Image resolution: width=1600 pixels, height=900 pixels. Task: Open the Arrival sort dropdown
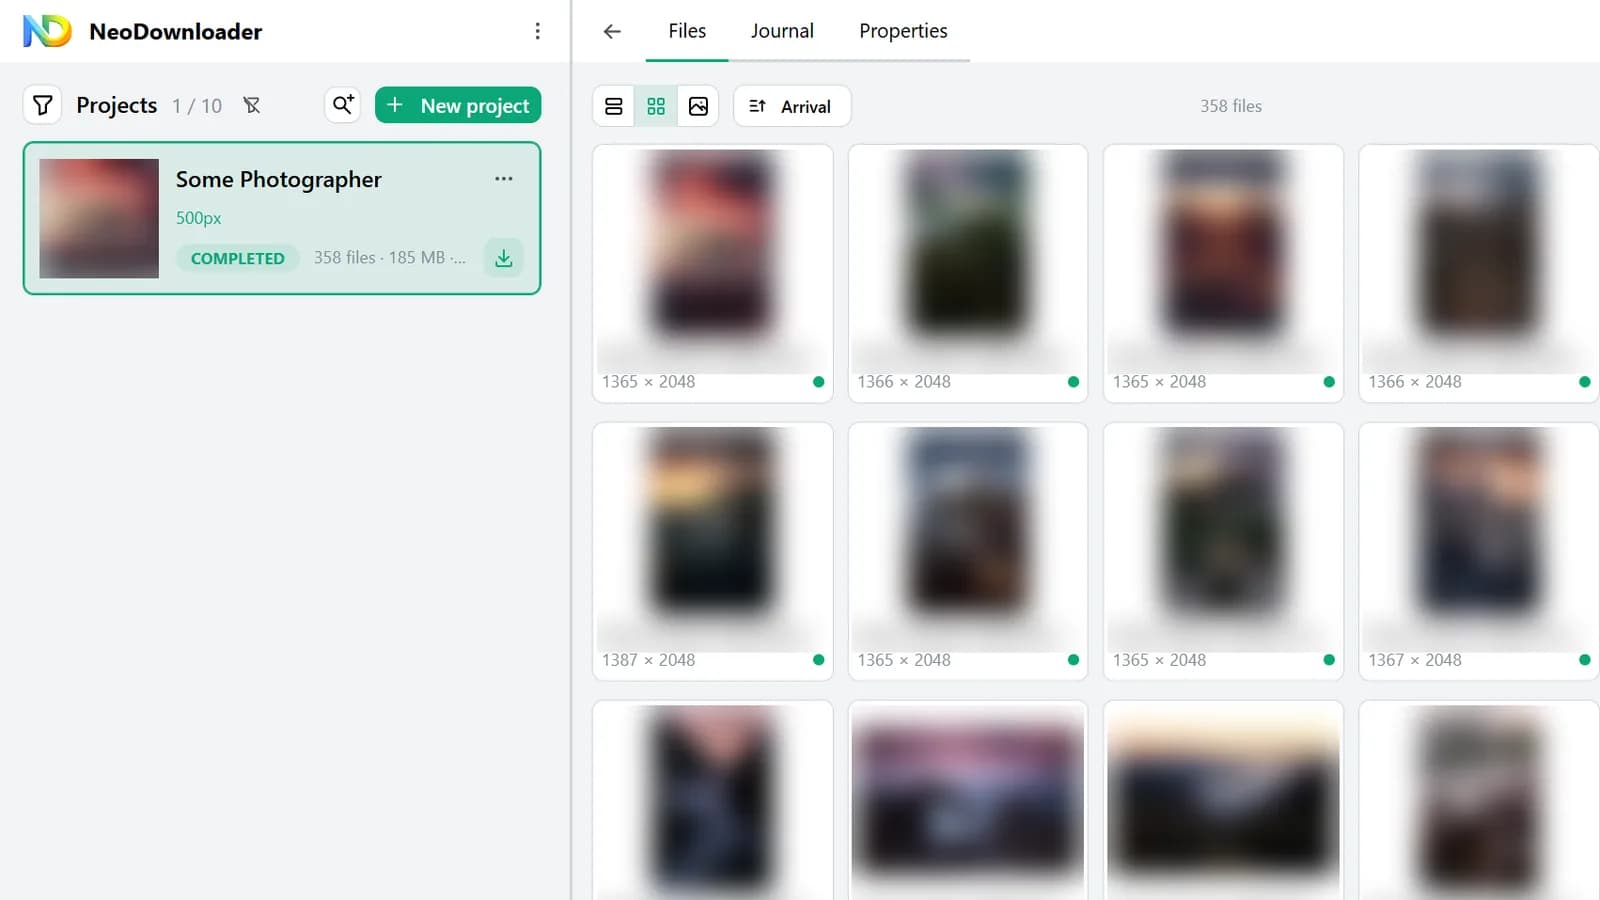(x=792, y=106)
